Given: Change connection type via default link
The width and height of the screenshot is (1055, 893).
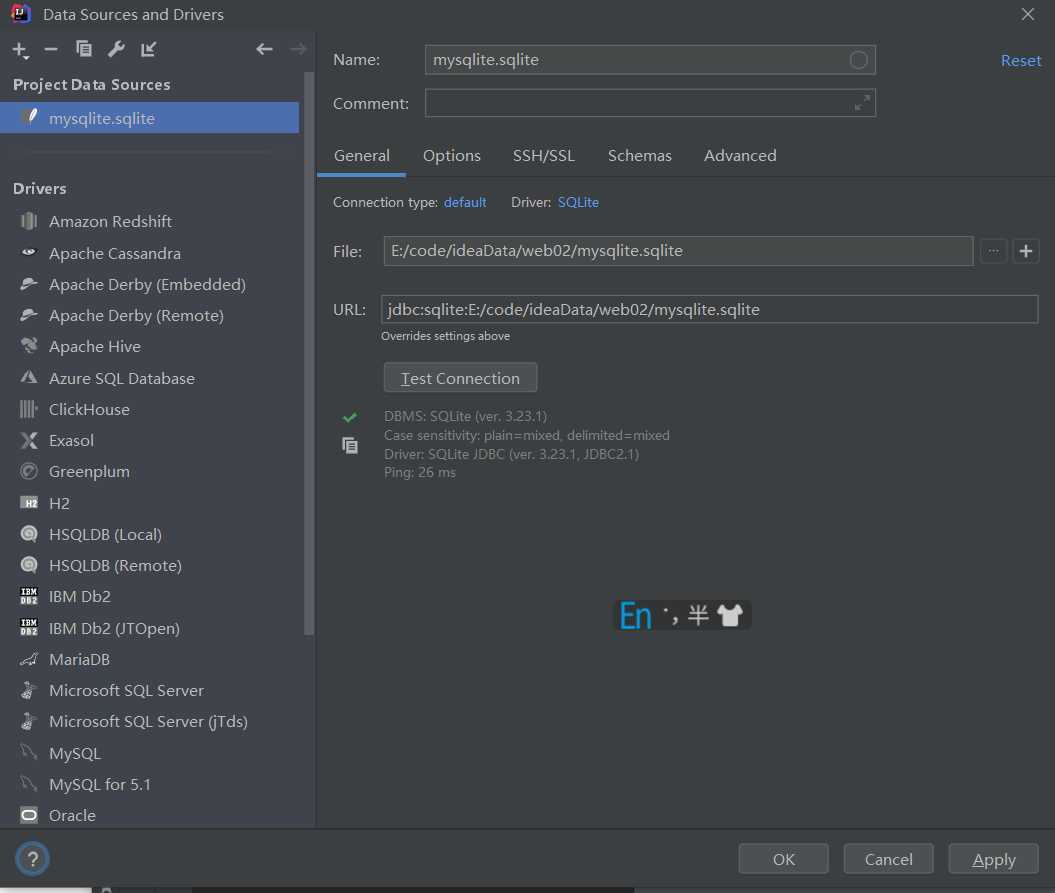Looking at the screenshot, I should [465, 203].
